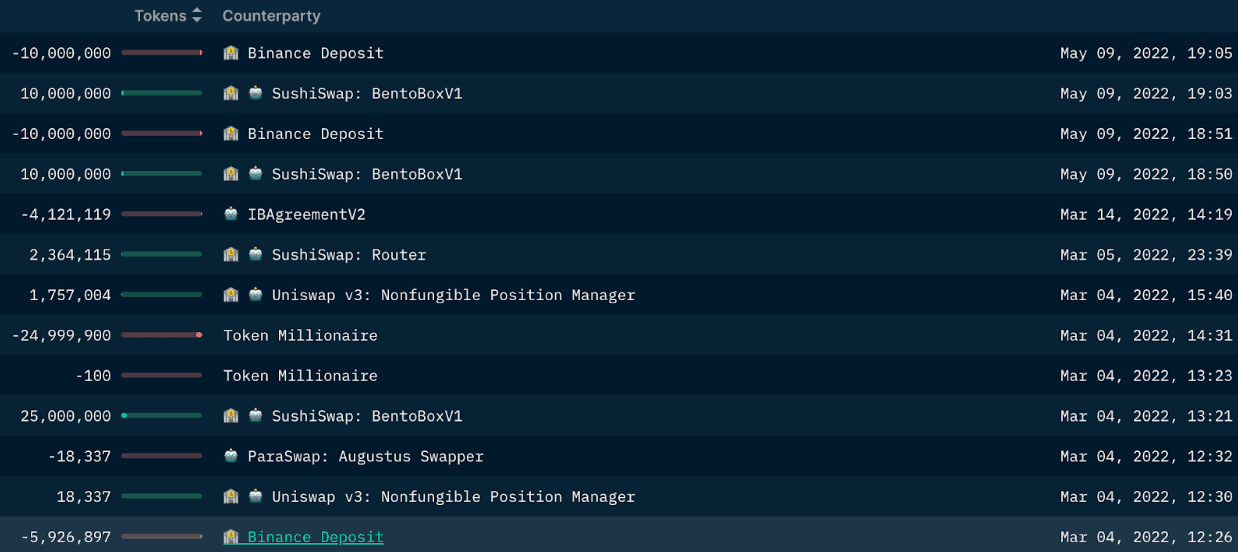Click contract robot icon for SushiSwap BentoBoxV1 at 19:03
The width and height of the screenshot is (1238, 552).
[x=256, y=93]
